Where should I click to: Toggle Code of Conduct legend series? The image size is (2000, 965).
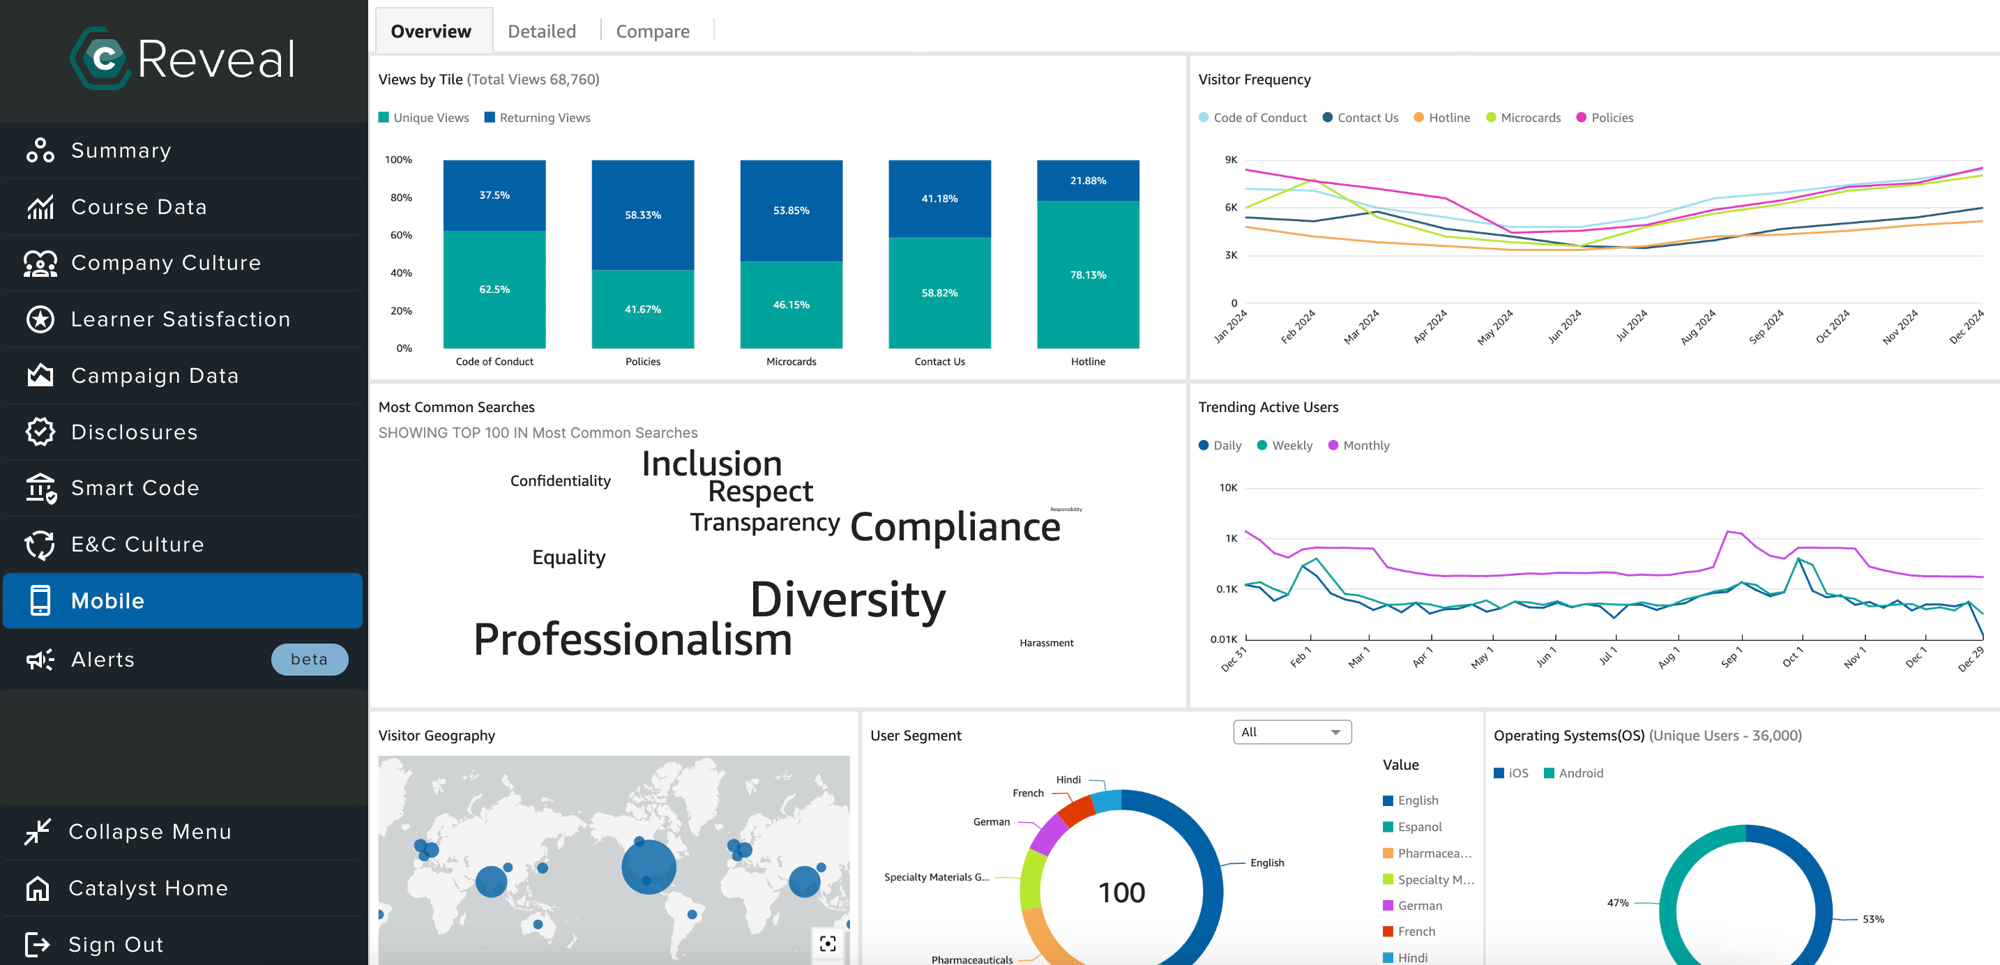tap(1253, 118)
